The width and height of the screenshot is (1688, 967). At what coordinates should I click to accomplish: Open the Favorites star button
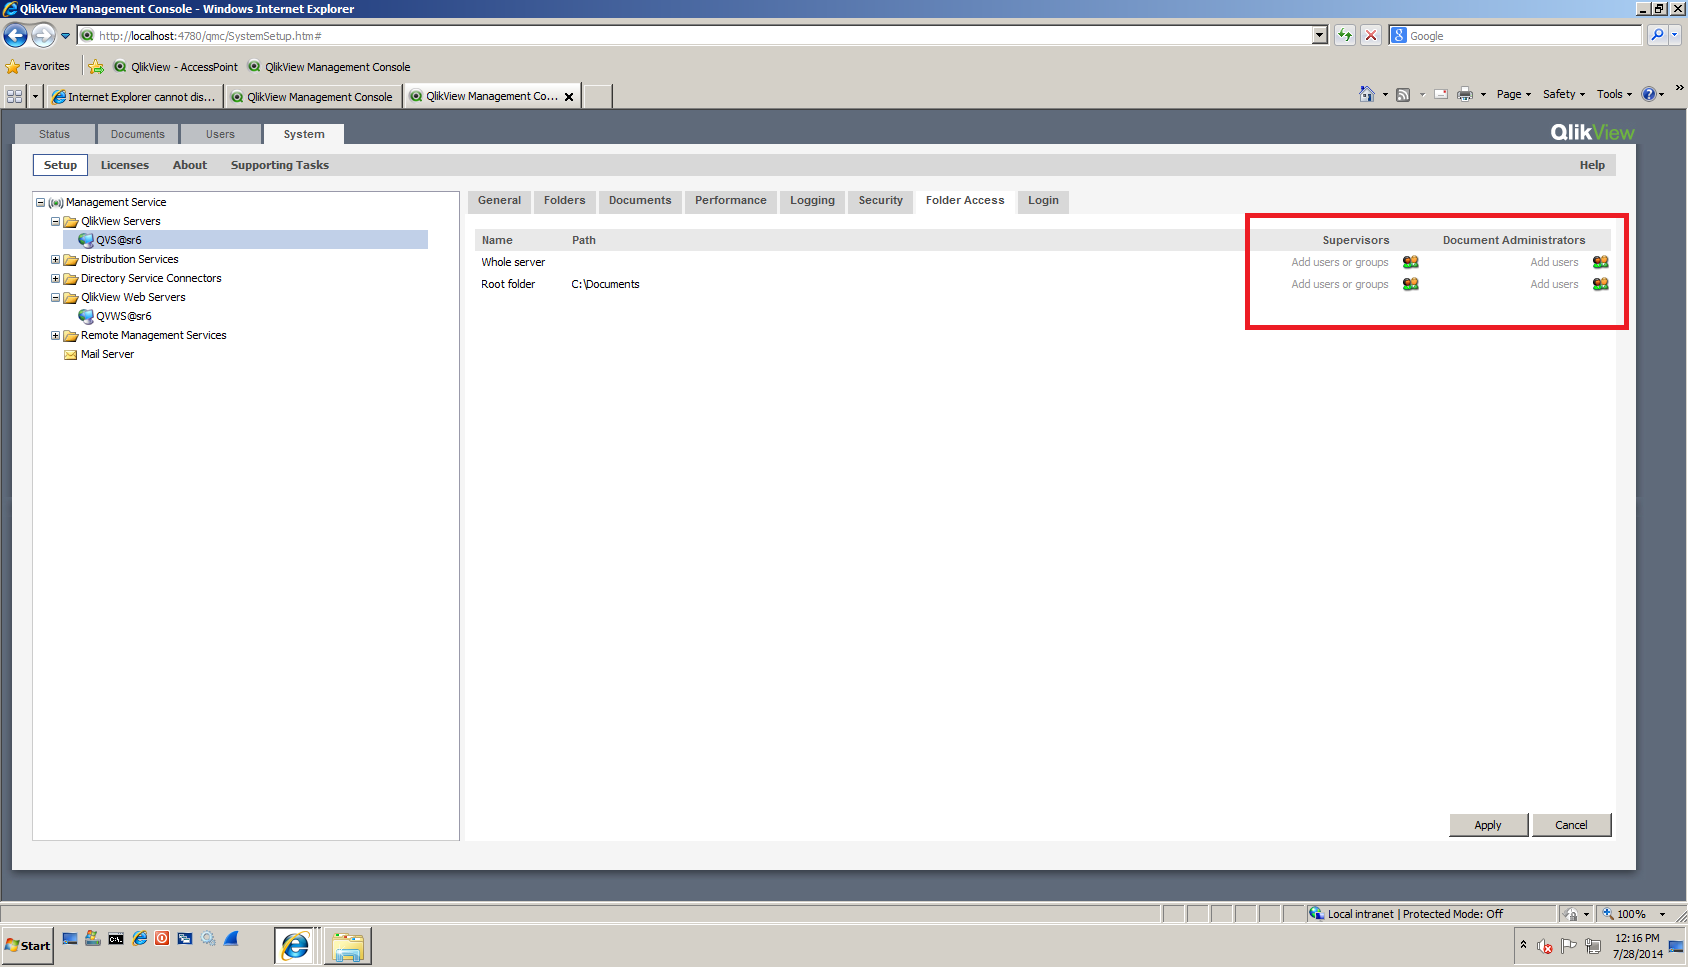click(38, 67)
